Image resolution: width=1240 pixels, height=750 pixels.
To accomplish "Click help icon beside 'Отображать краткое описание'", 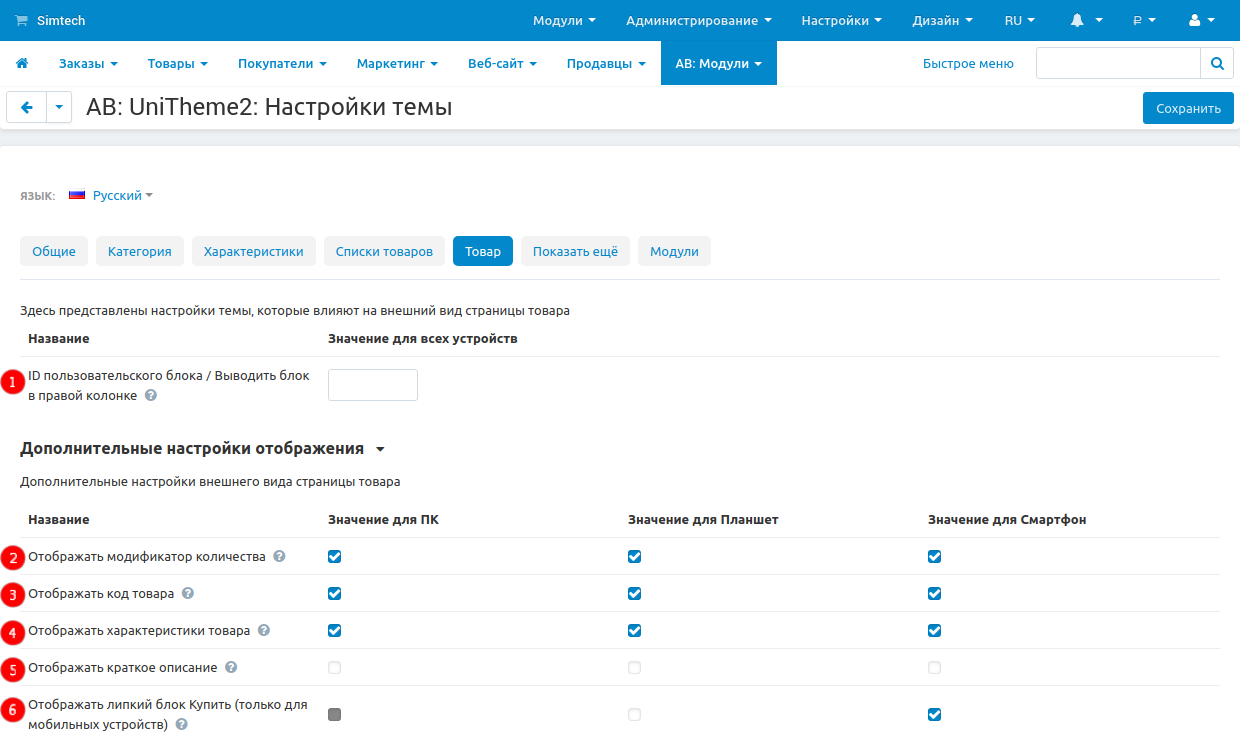I will [x=231, y=667].
